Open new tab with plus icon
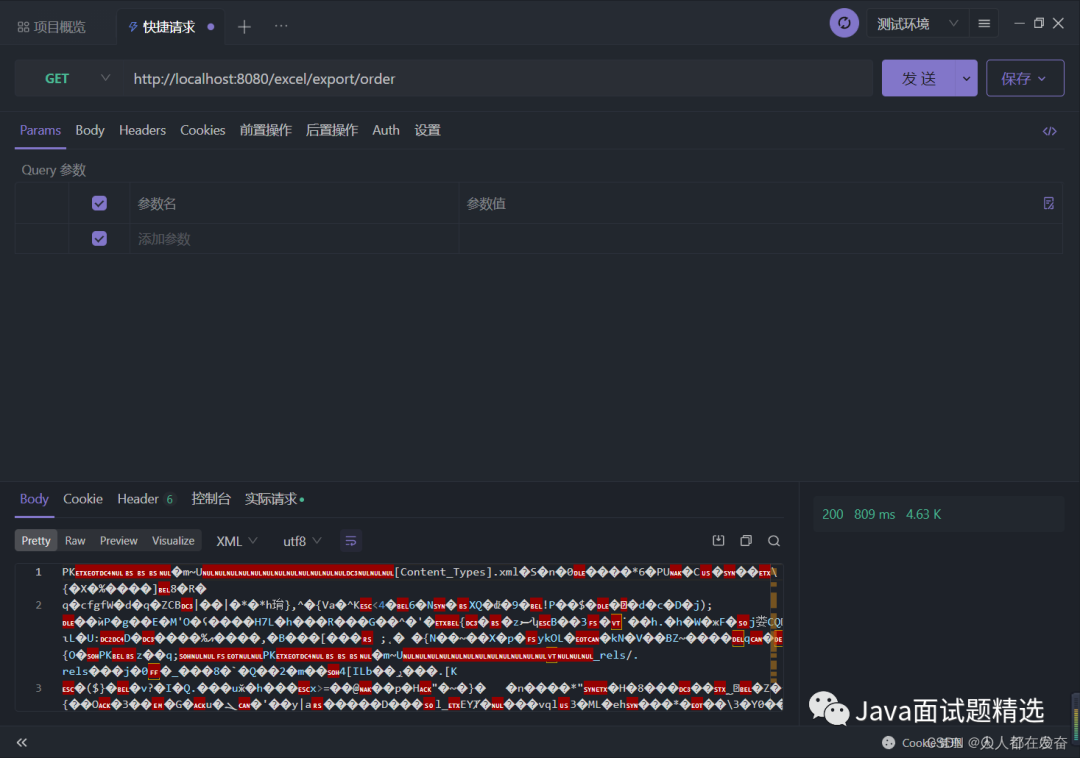 point(244,27)
